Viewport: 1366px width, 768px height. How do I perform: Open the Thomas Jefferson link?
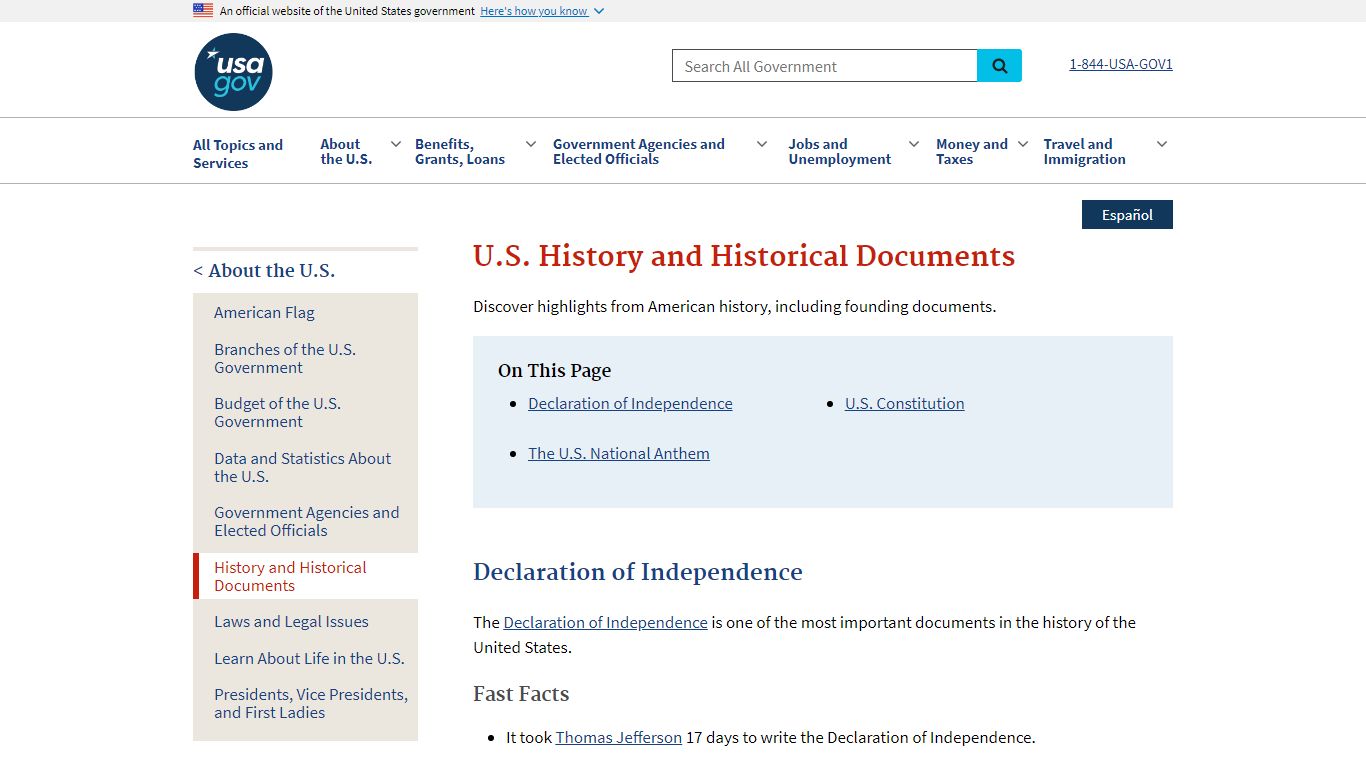[x=619, y=737]
